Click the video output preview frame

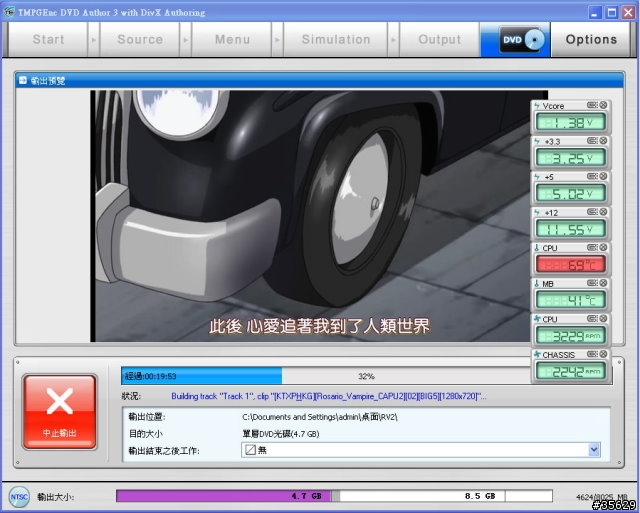[318, 216]
